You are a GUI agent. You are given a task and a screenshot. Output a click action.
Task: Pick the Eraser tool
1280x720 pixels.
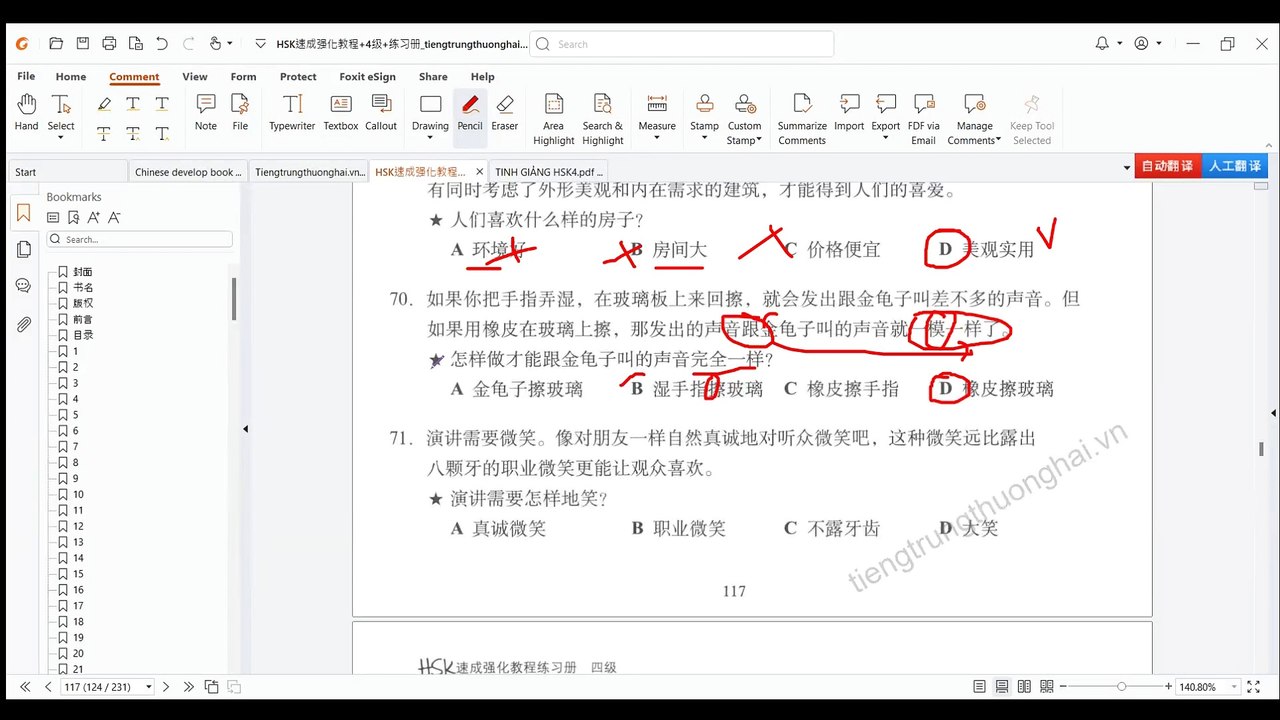[505, 112]
